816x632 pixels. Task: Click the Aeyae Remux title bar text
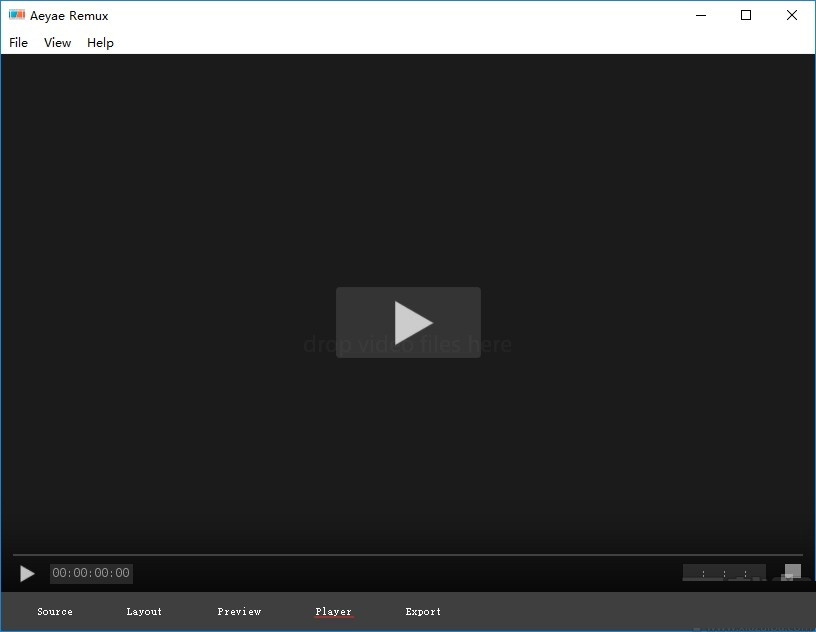69,16
